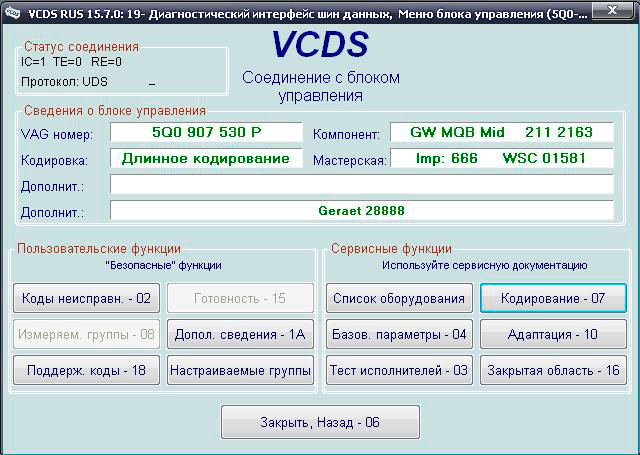The width and height of the screenshot is (640, 455).
Task: Click the VAG номер field '5Q0 907 530 P'
Action: (206, 133)
